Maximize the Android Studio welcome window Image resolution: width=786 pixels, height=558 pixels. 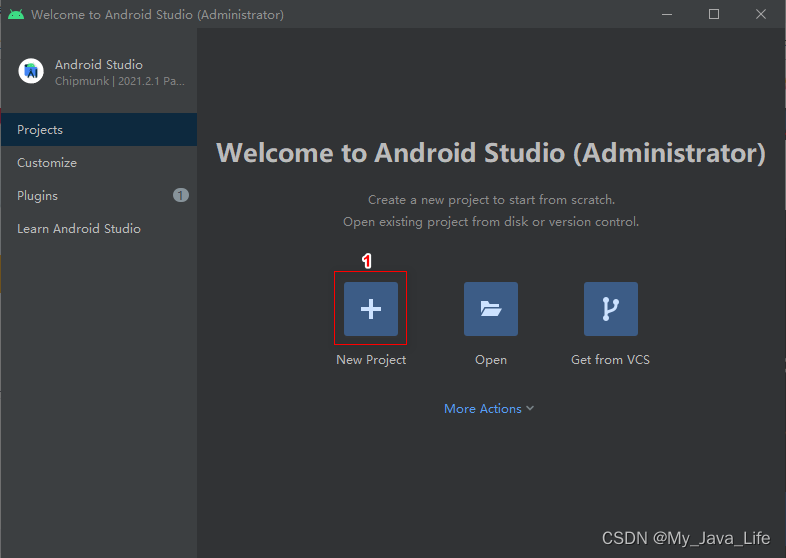(714, 15)
